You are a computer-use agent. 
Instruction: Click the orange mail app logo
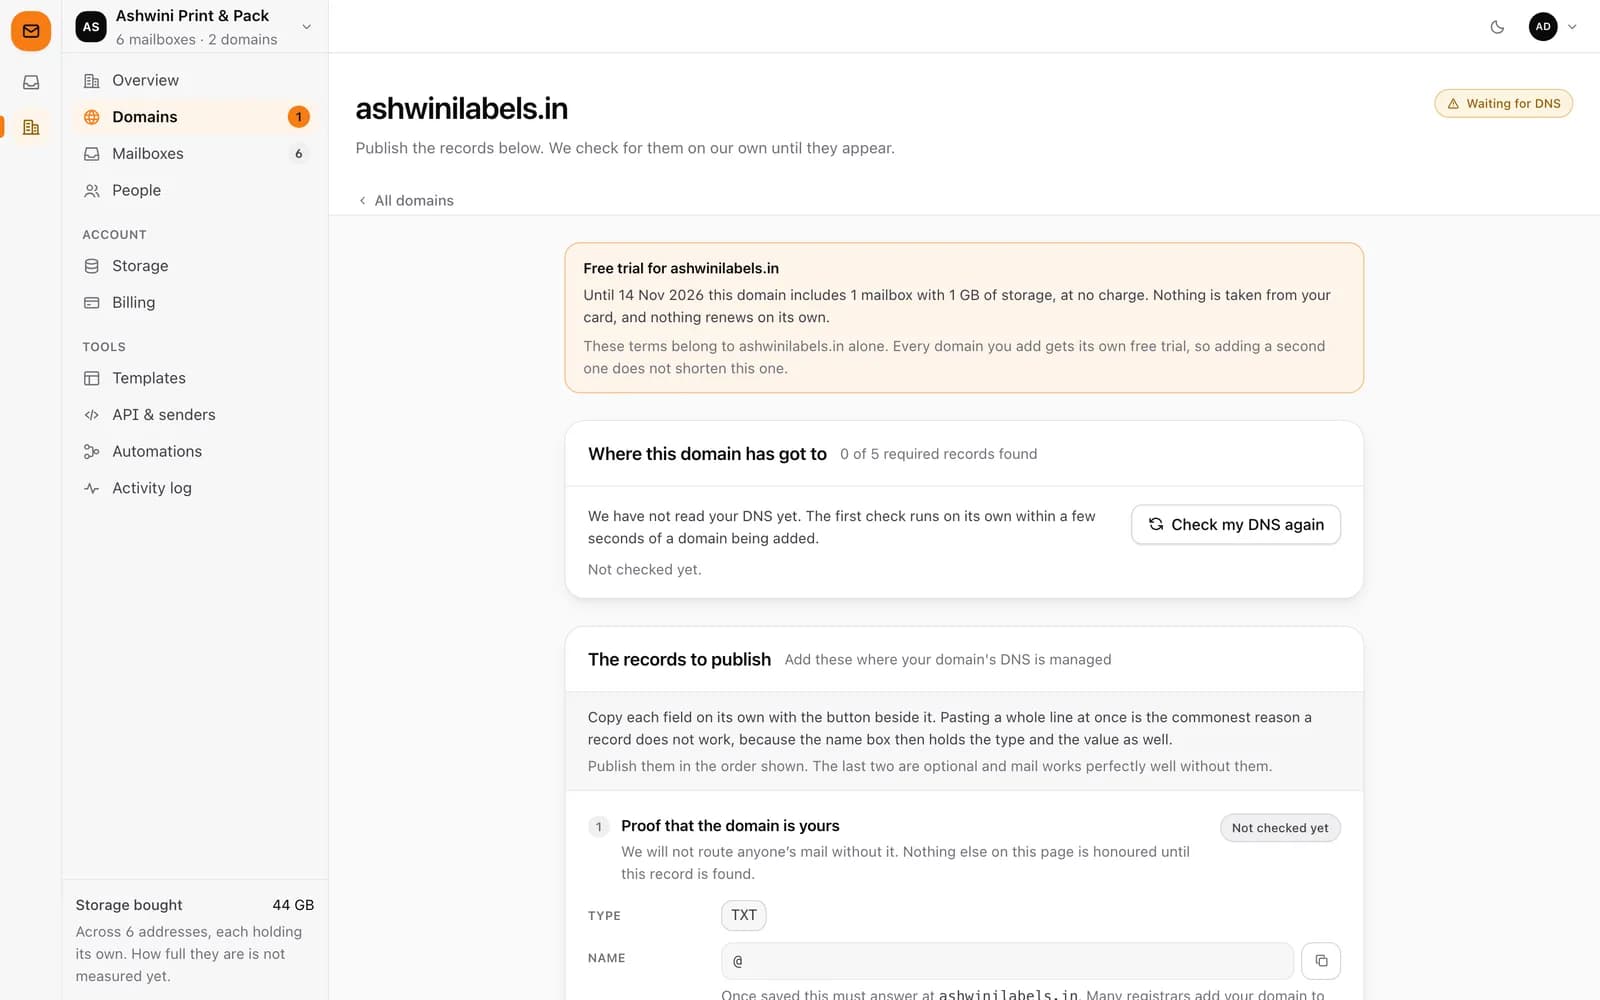click(x=31, y=31)
